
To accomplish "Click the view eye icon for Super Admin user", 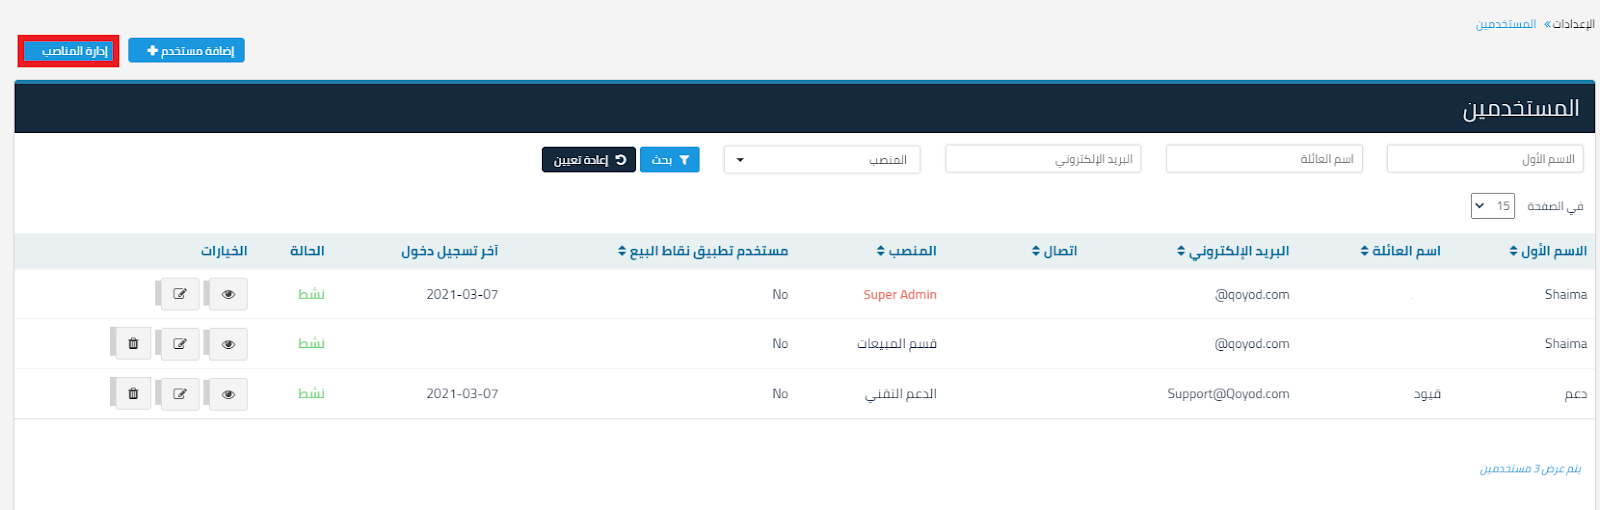I will tap(228, 294).
